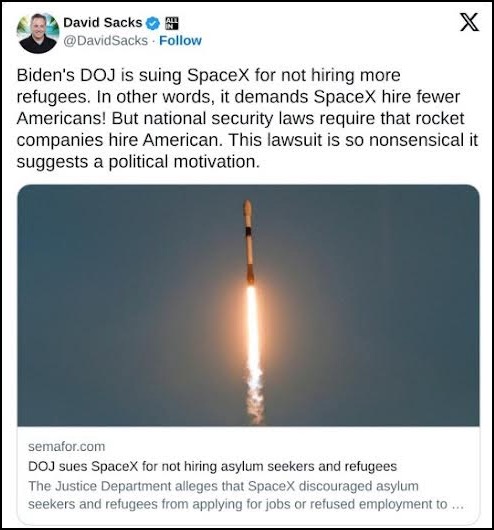Click the rocket body in the photo

pos(249,242)
